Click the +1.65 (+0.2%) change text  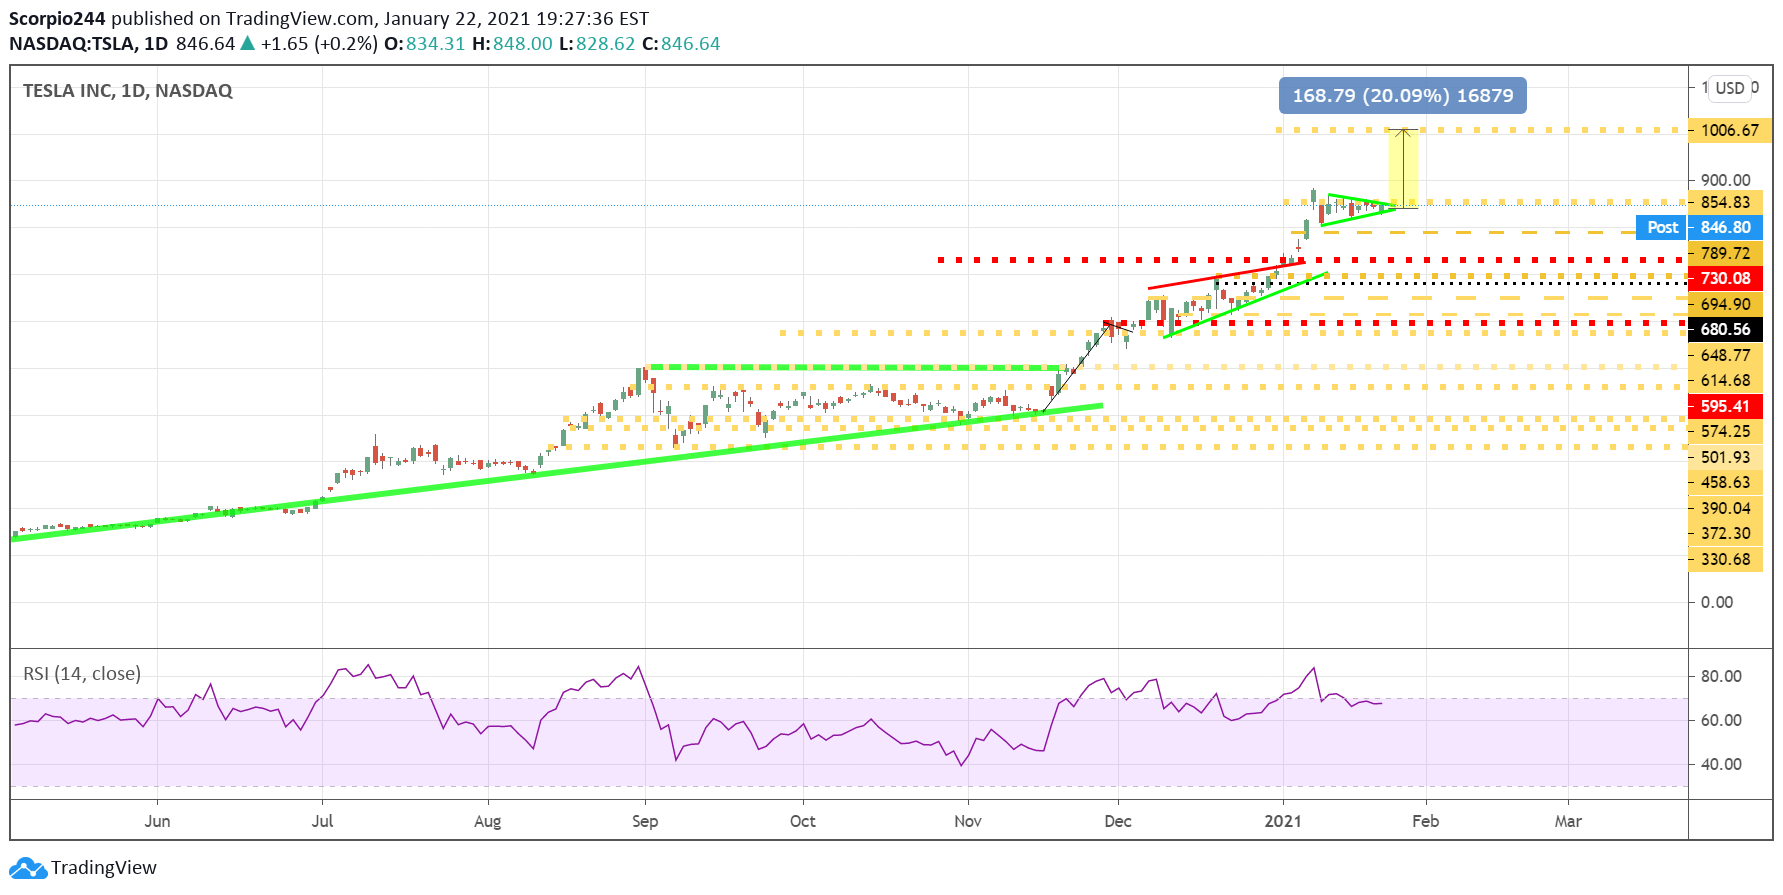coord(319,44)
